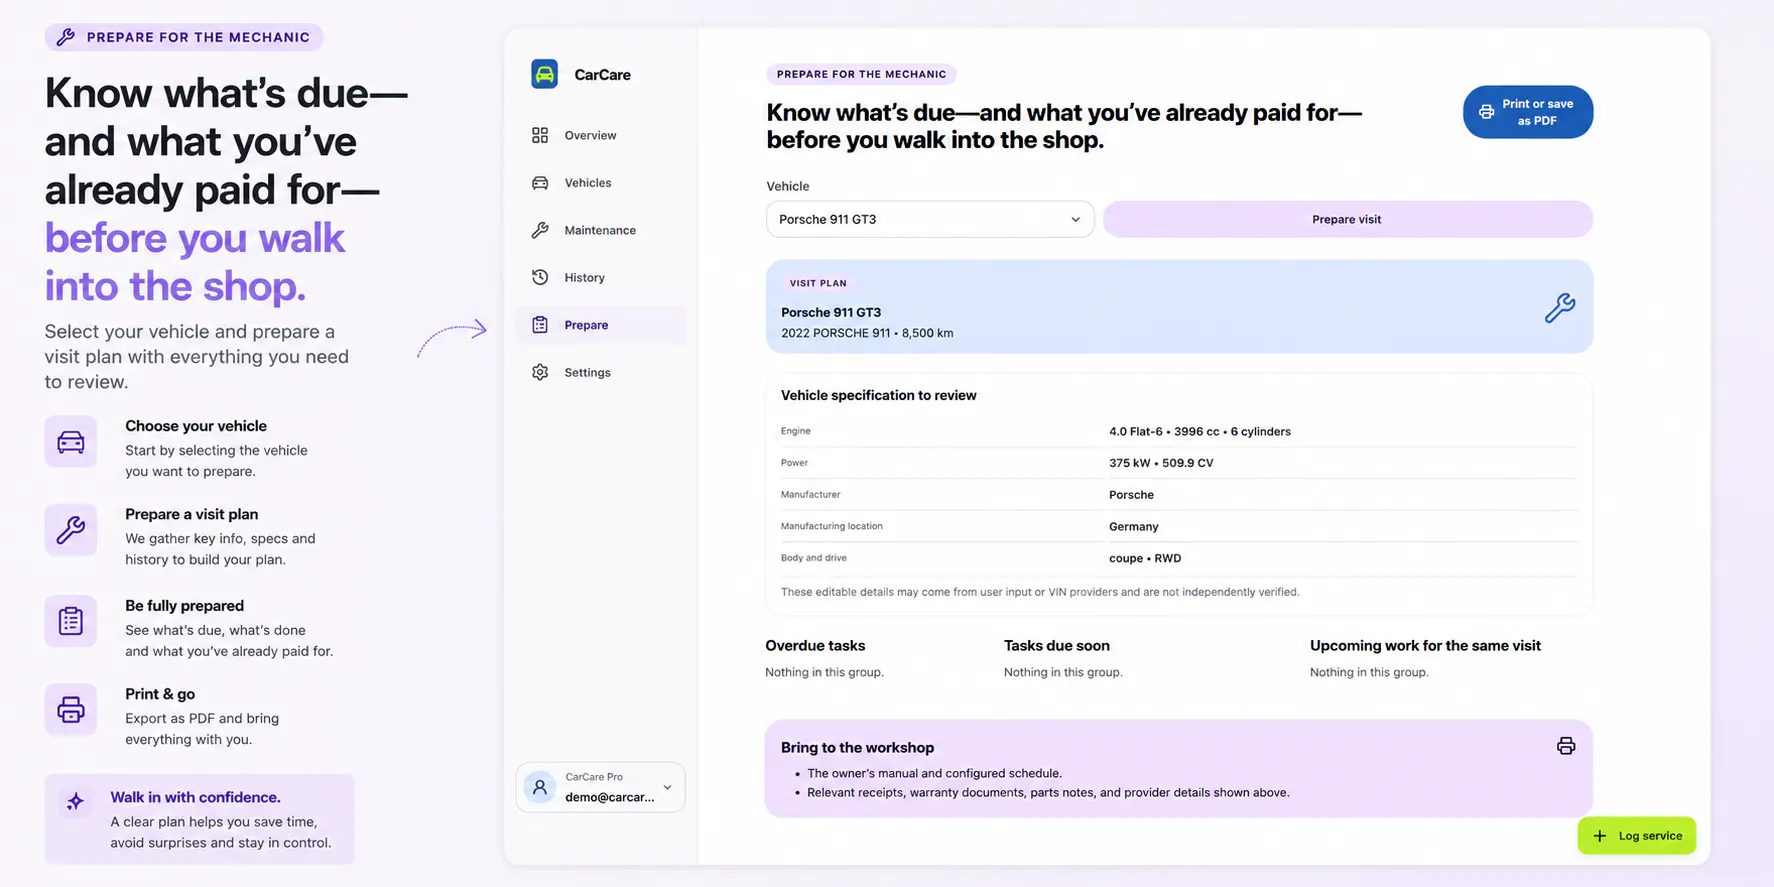Click the Maintenance wrench icon in sidebar

540,230
